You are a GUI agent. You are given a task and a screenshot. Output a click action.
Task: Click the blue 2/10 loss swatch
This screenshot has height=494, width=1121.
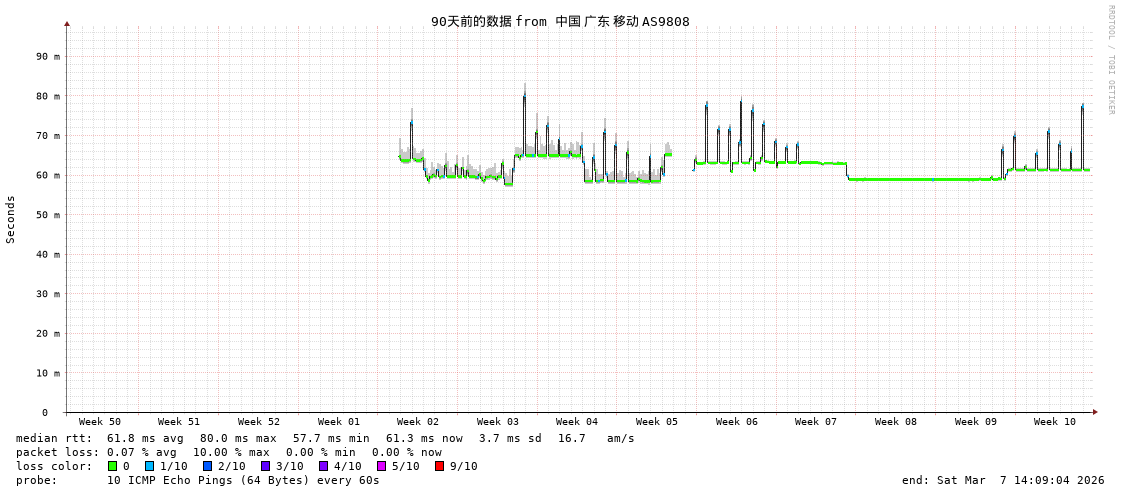[x=207, y=466]
